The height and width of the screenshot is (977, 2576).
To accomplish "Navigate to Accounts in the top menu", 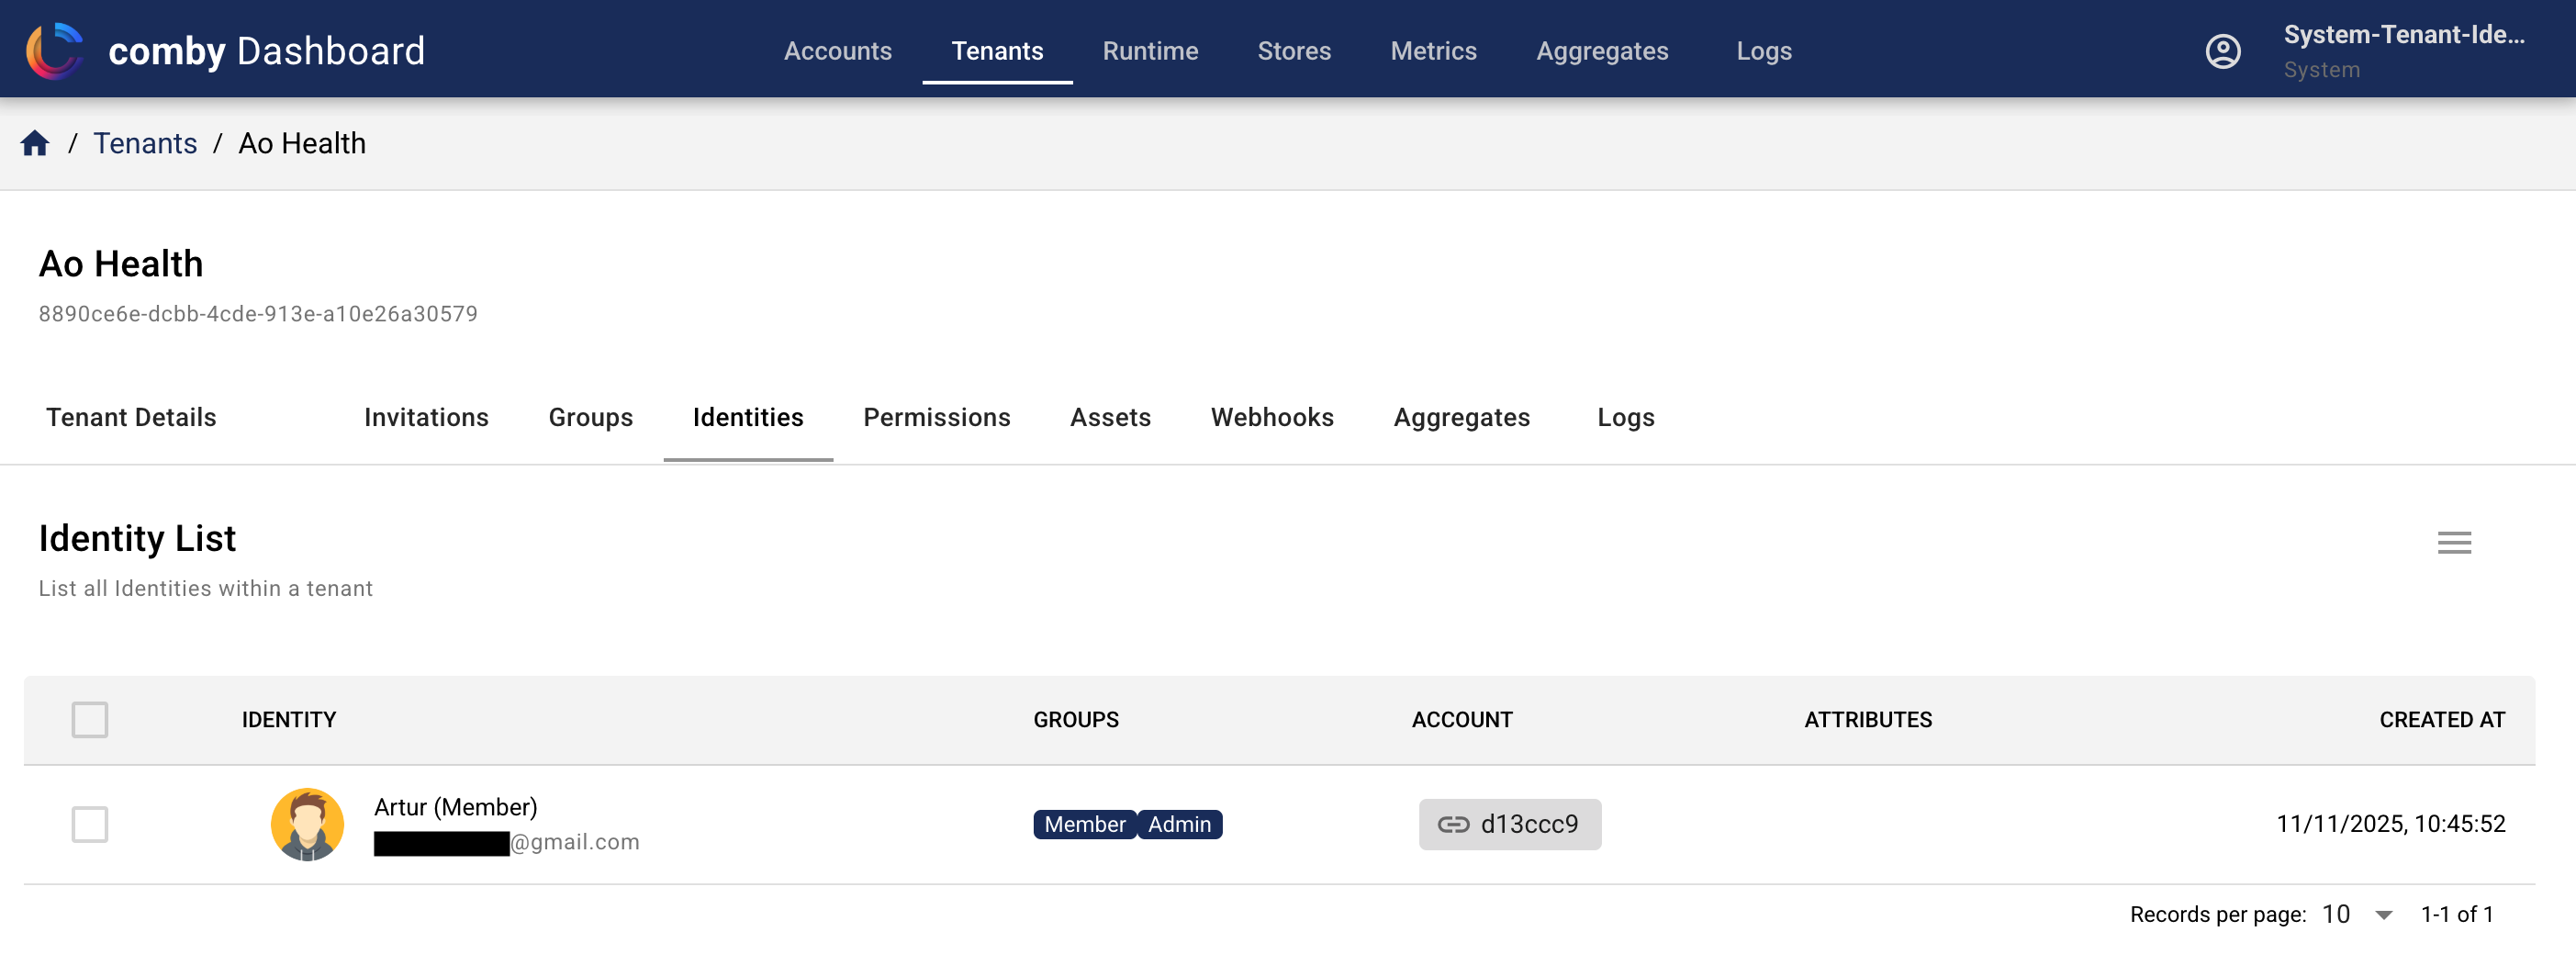I will pos(838,50).
